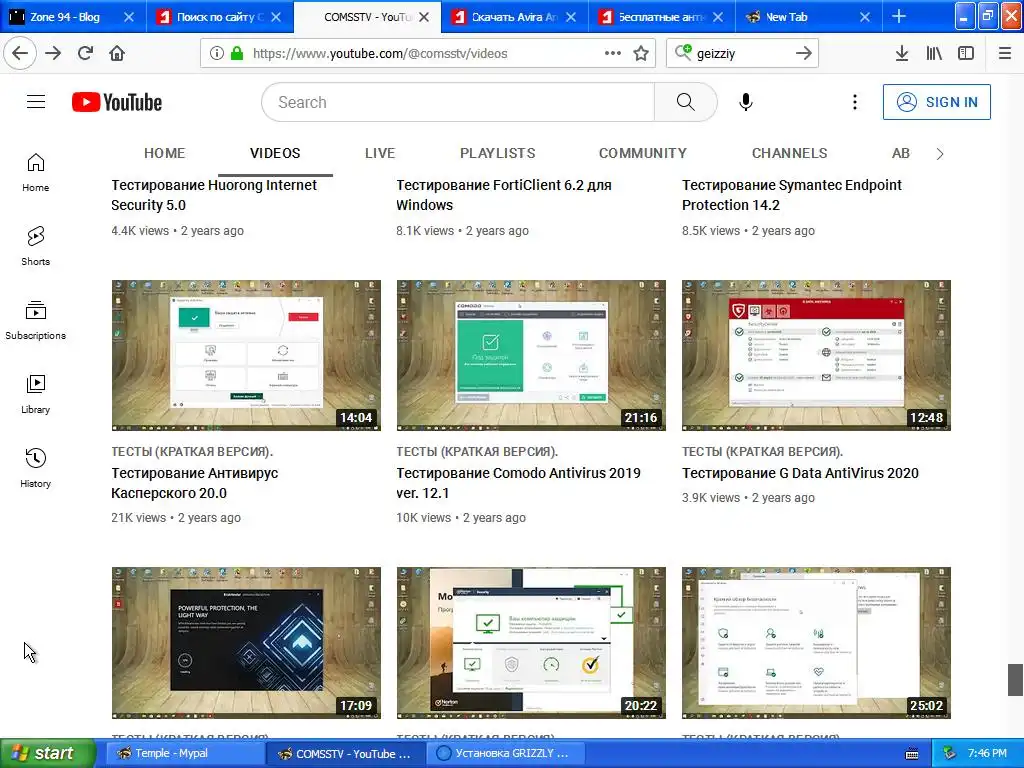Focus the YouTube Search field
The image size is (1024, 768).
(x=458, y=102)
